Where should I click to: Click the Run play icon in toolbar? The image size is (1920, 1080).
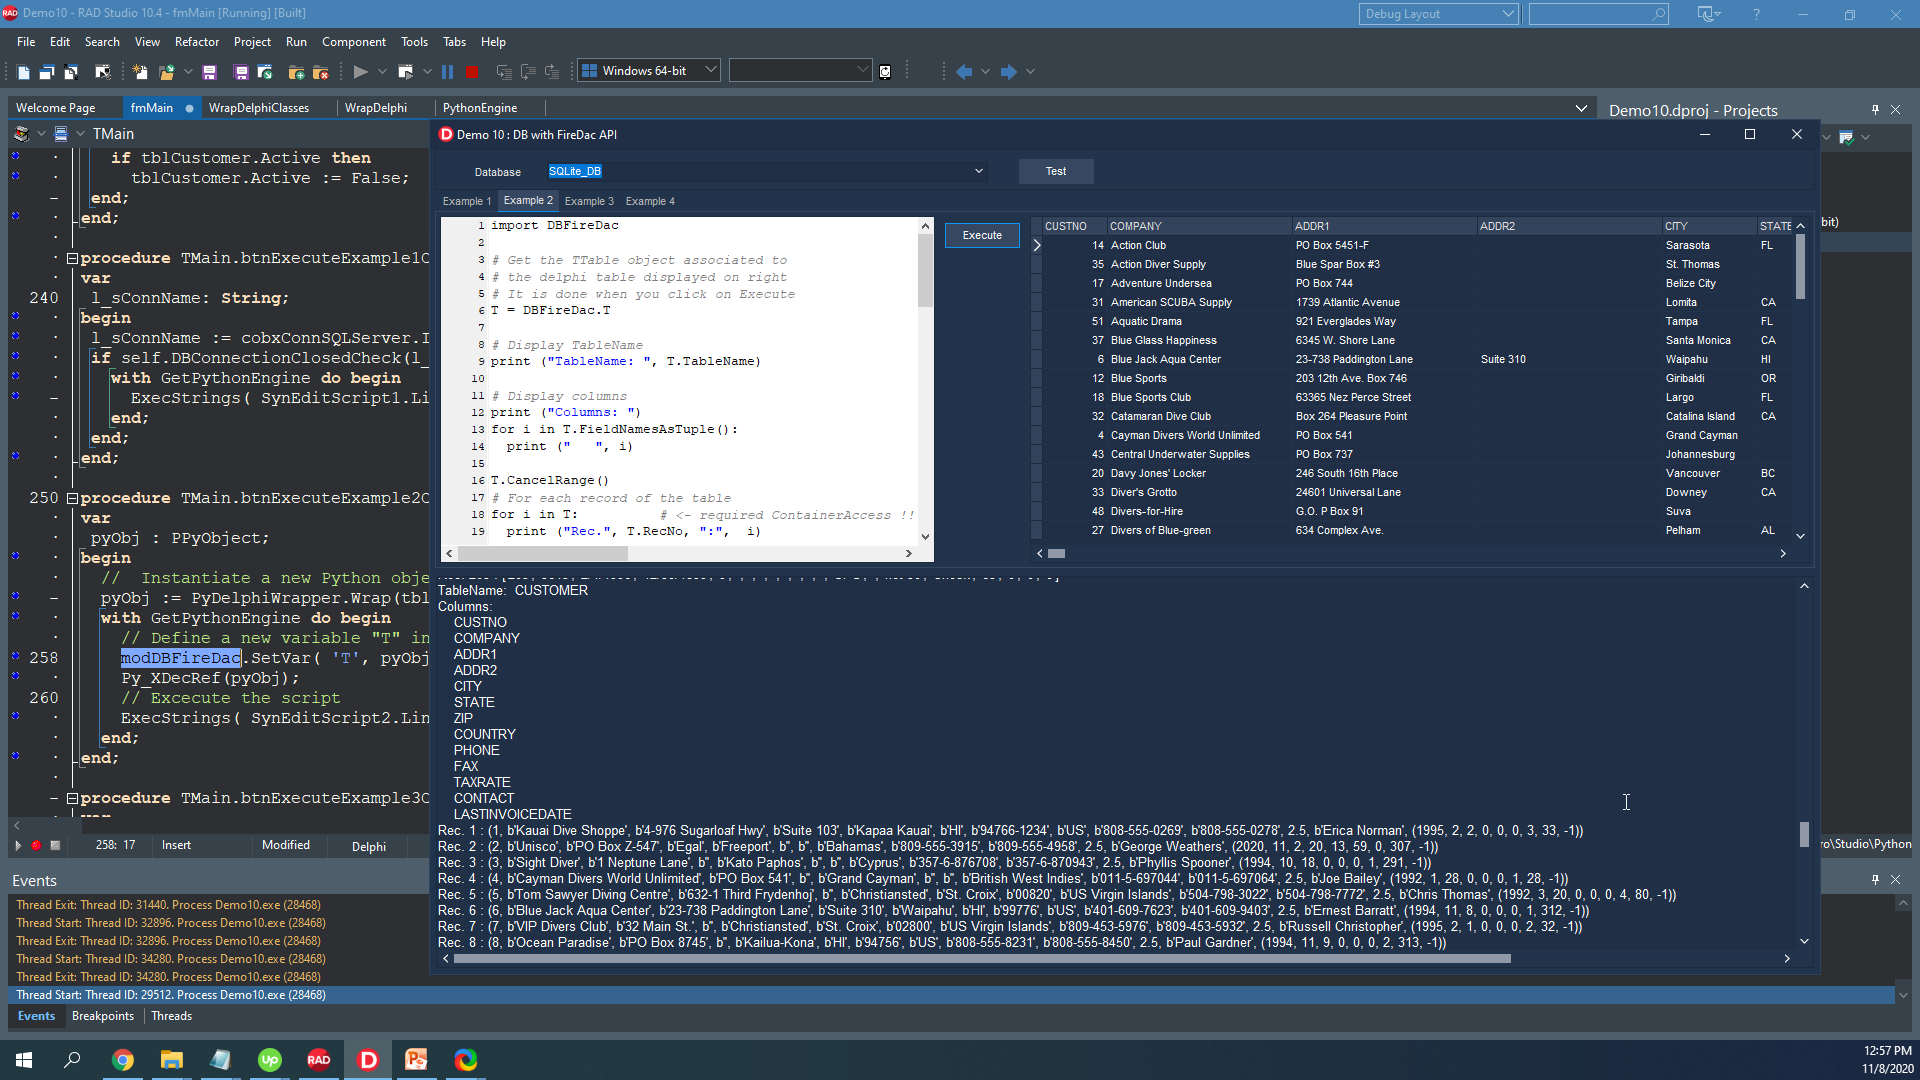pos(360,71)
